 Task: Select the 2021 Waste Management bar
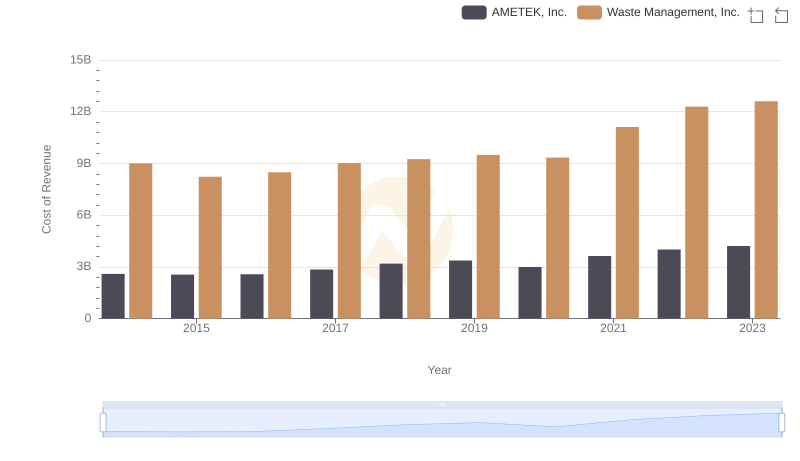click(627, 222)
